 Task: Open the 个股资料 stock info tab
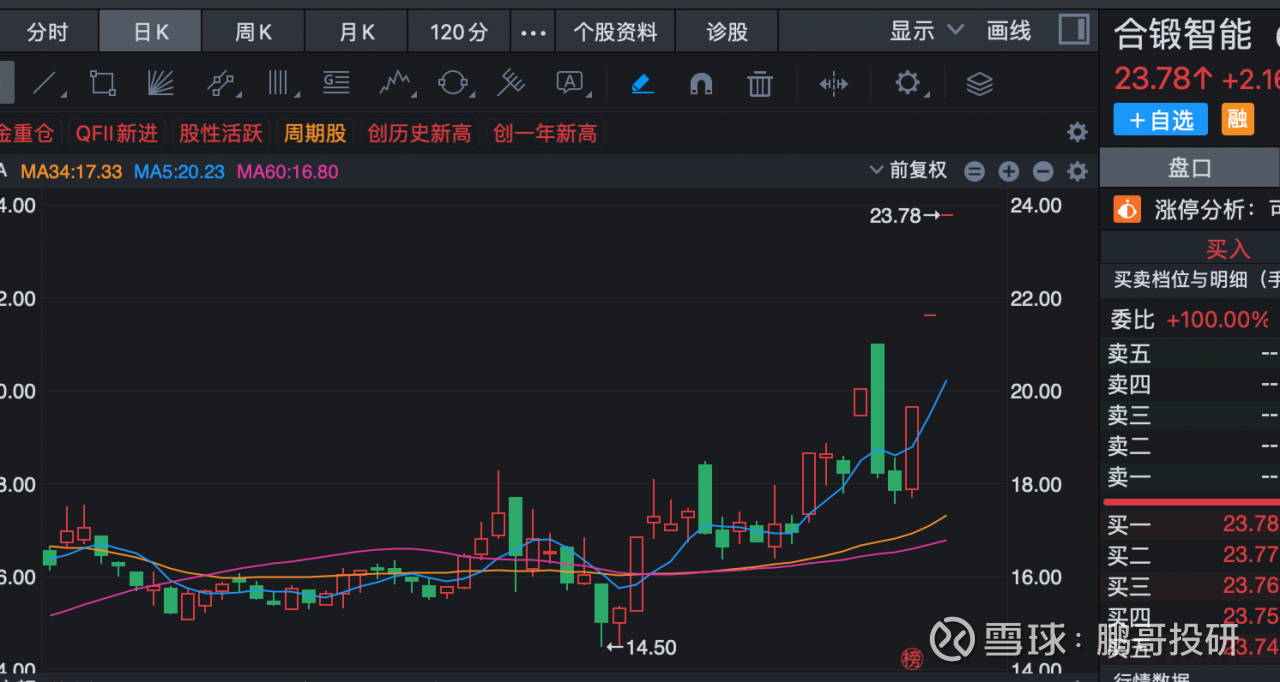[615, 33]
